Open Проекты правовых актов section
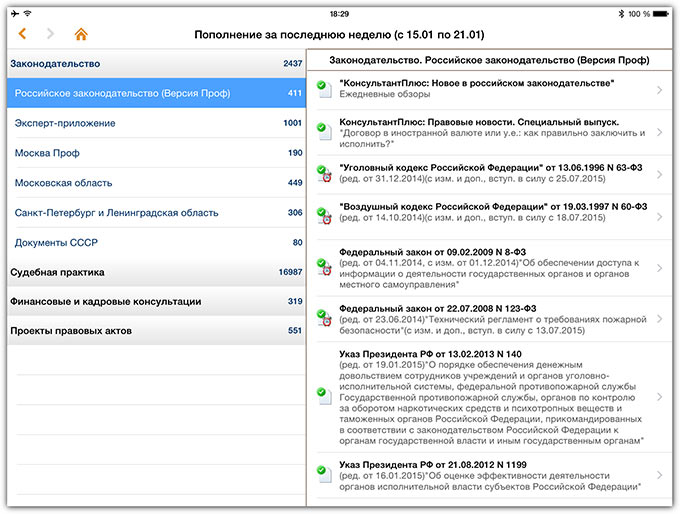Image resolution: width=680 pixels, height=514 pixels. point(157,331)
